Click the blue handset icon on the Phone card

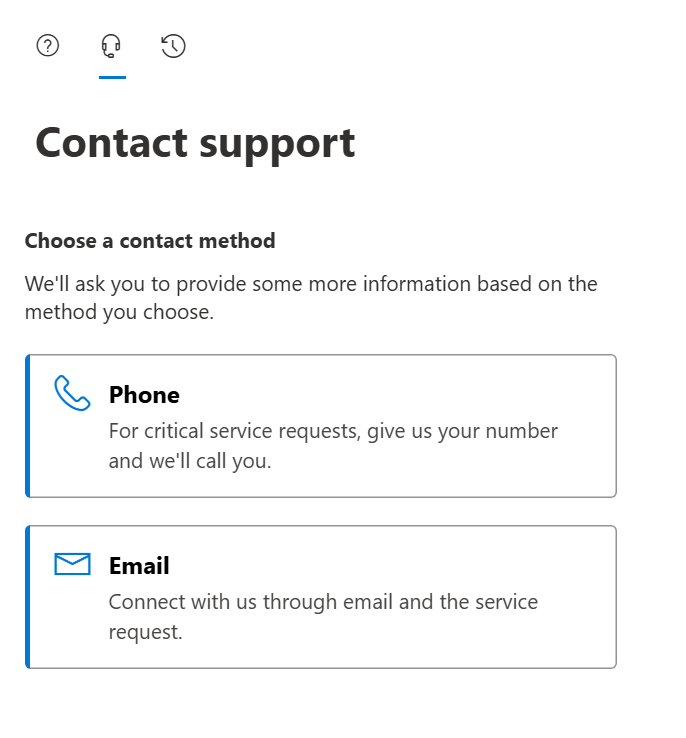click(72, 393)
